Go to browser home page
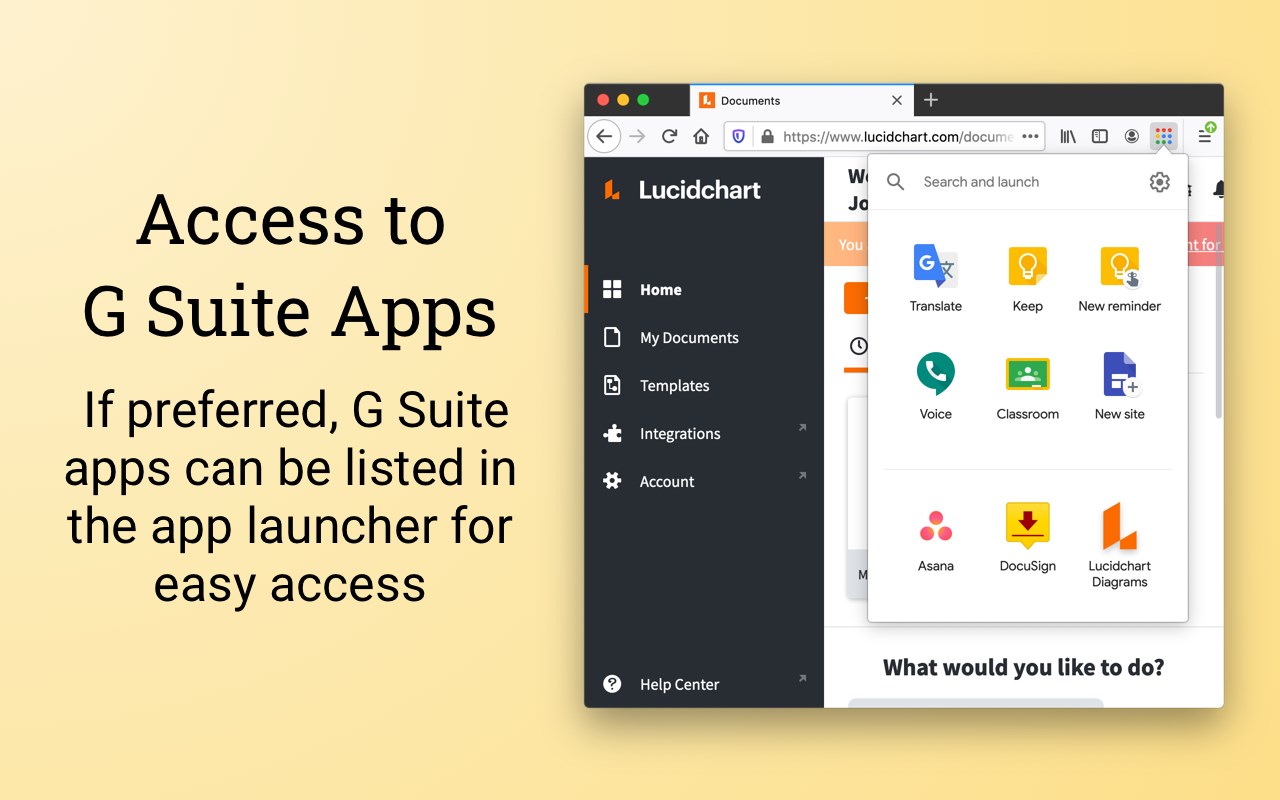Screen dimensions: 1280x800 point(701,136)
